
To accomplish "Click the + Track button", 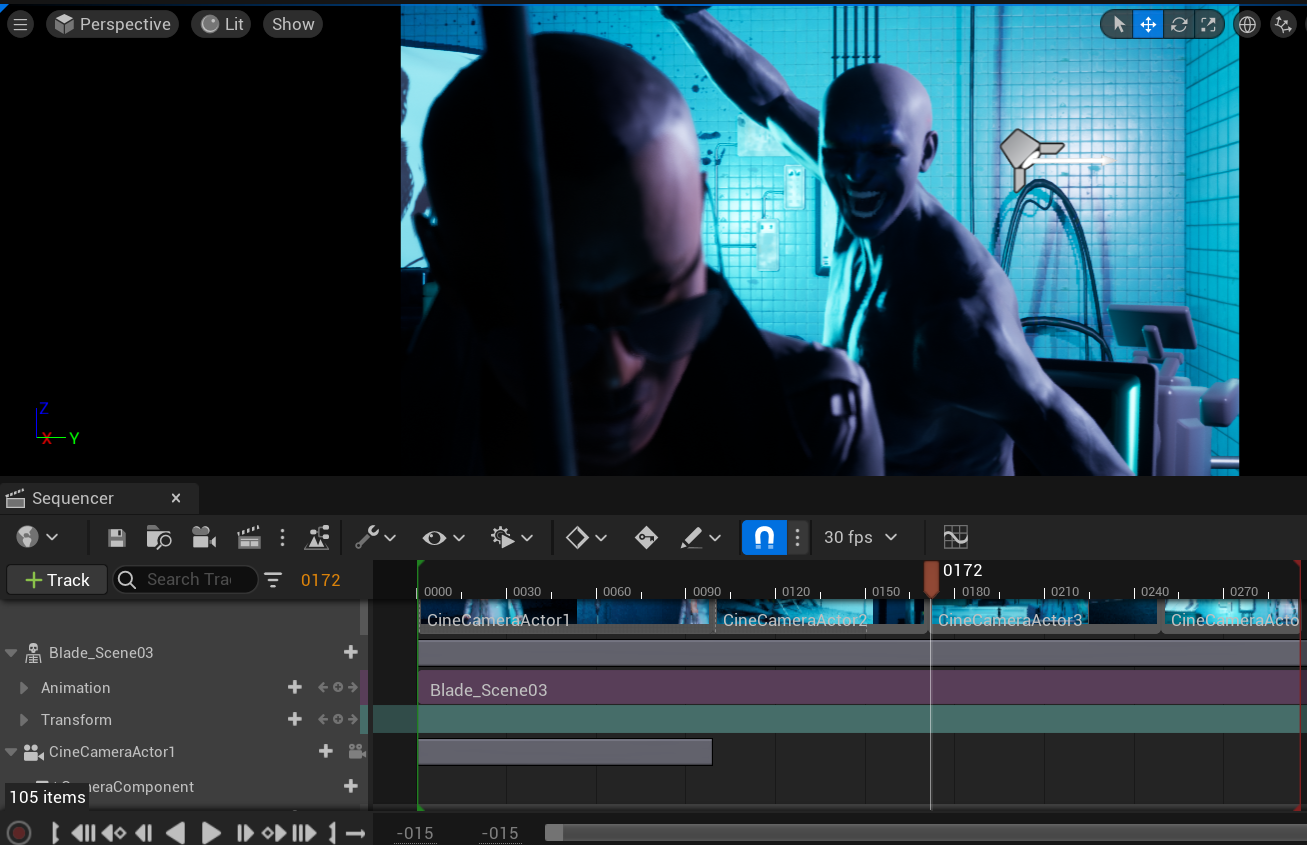I will (x=57, y=580).
